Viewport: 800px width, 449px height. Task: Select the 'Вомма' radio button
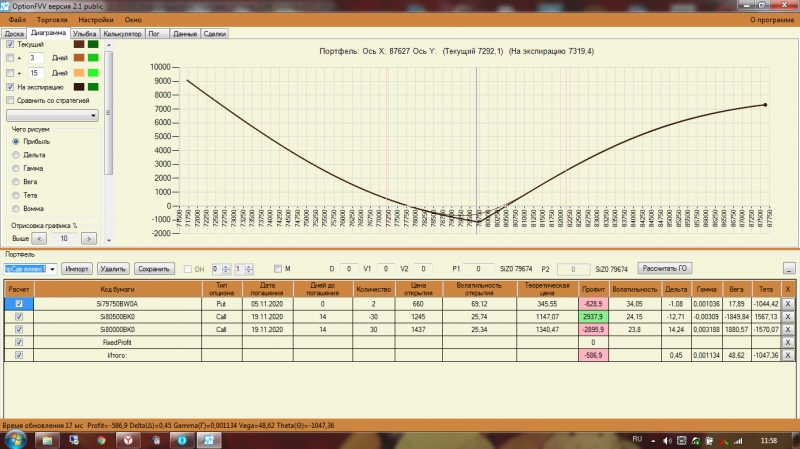[x=16, y=209]
